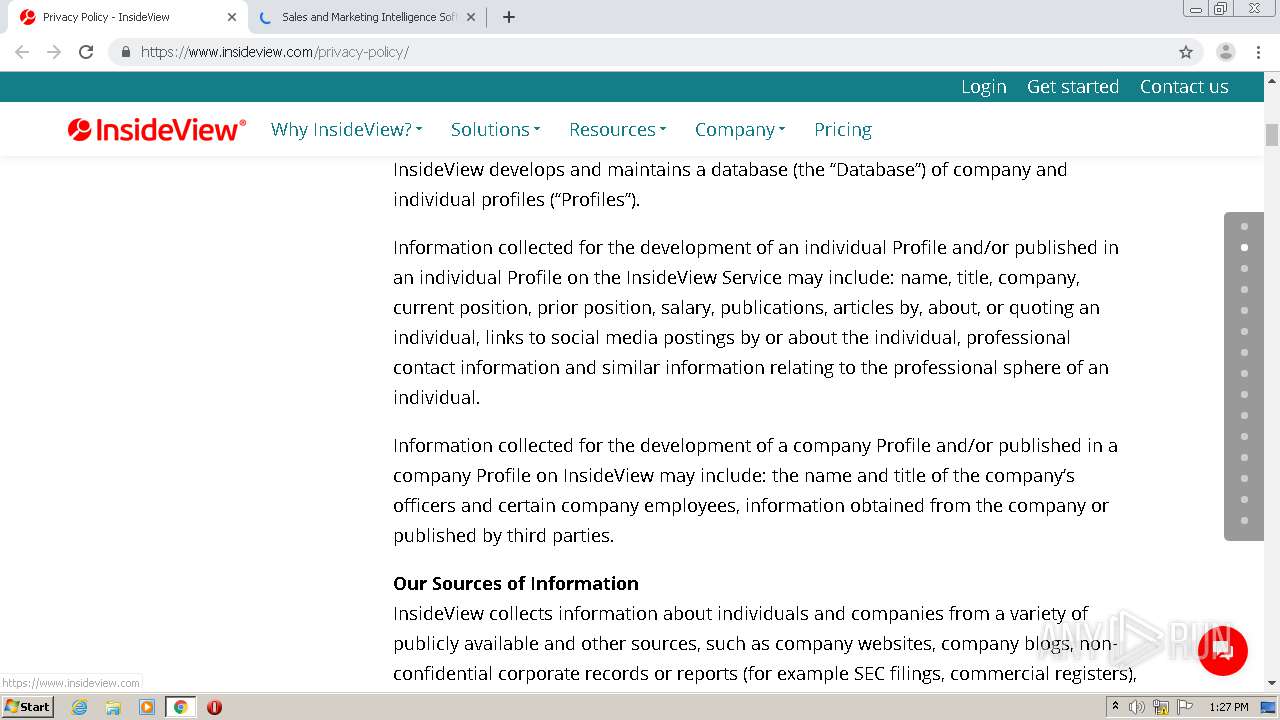Image resolution: width=1280 pixels, height=720 pixels.
Task: Expand the Why InsideView? menu
Action: (346, 129)
